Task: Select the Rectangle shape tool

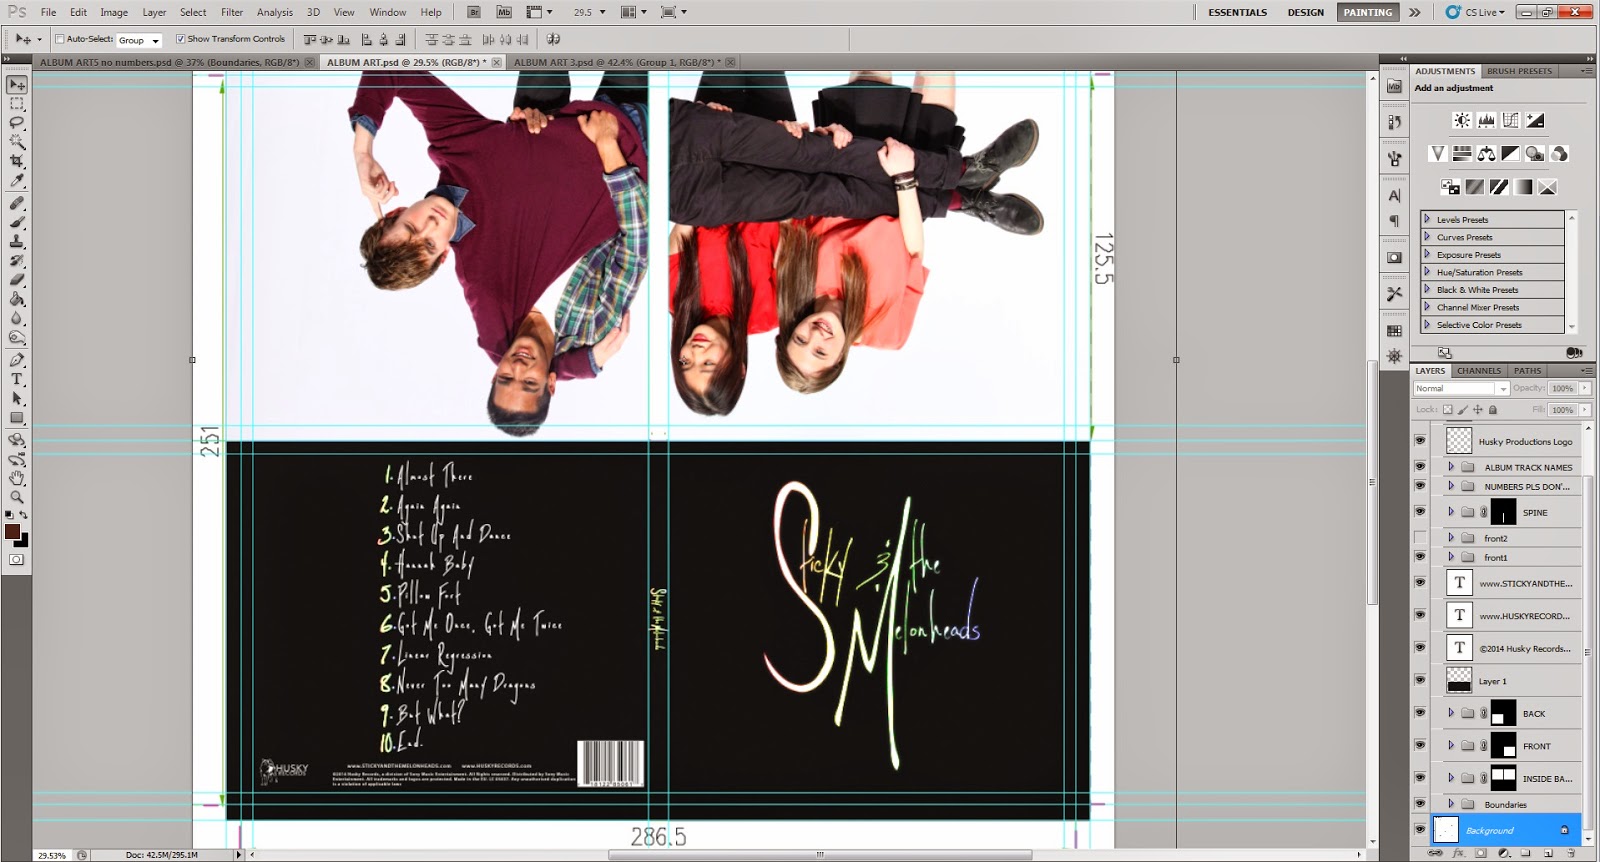Action: click(17, 418)
